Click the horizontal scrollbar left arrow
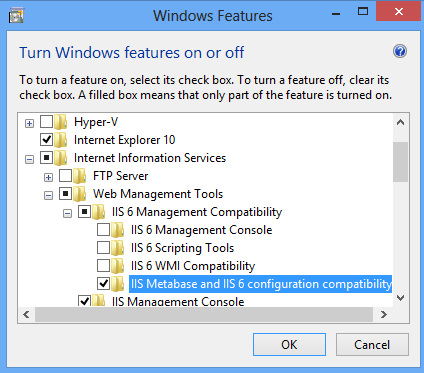This screenshot has height=373, width=424. click(26, 314)
